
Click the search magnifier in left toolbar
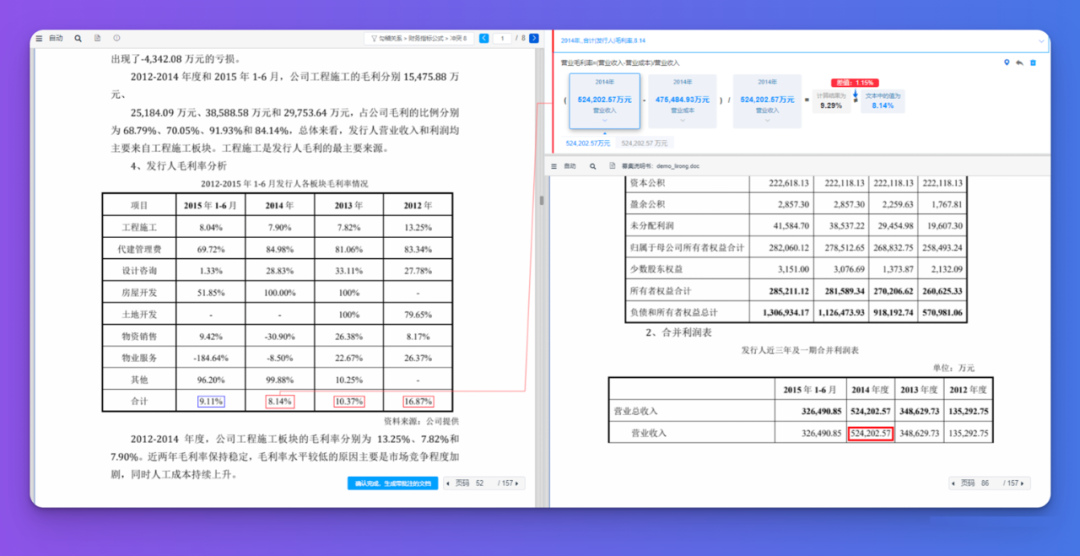tap(78, 39)
